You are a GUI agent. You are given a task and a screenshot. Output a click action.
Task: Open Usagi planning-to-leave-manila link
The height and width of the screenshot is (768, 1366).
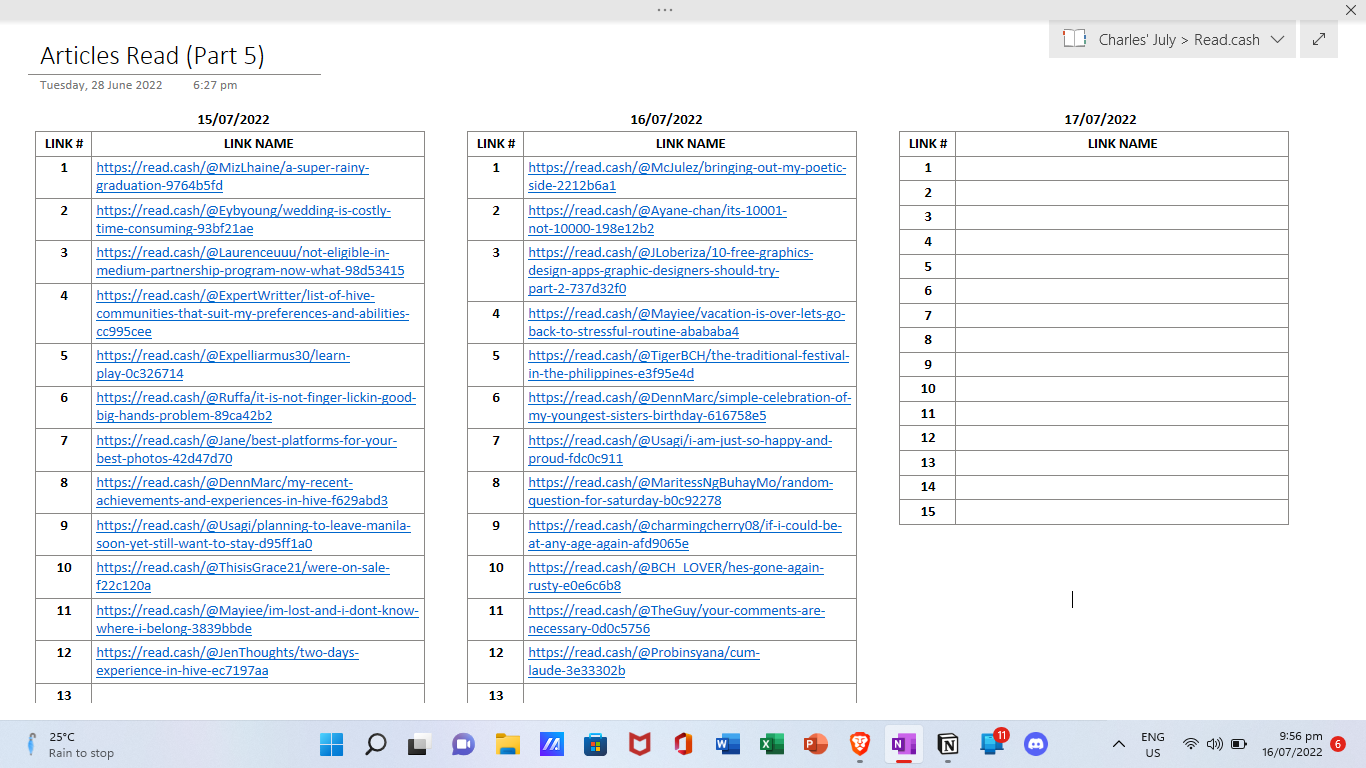click(x=253, y=534)
